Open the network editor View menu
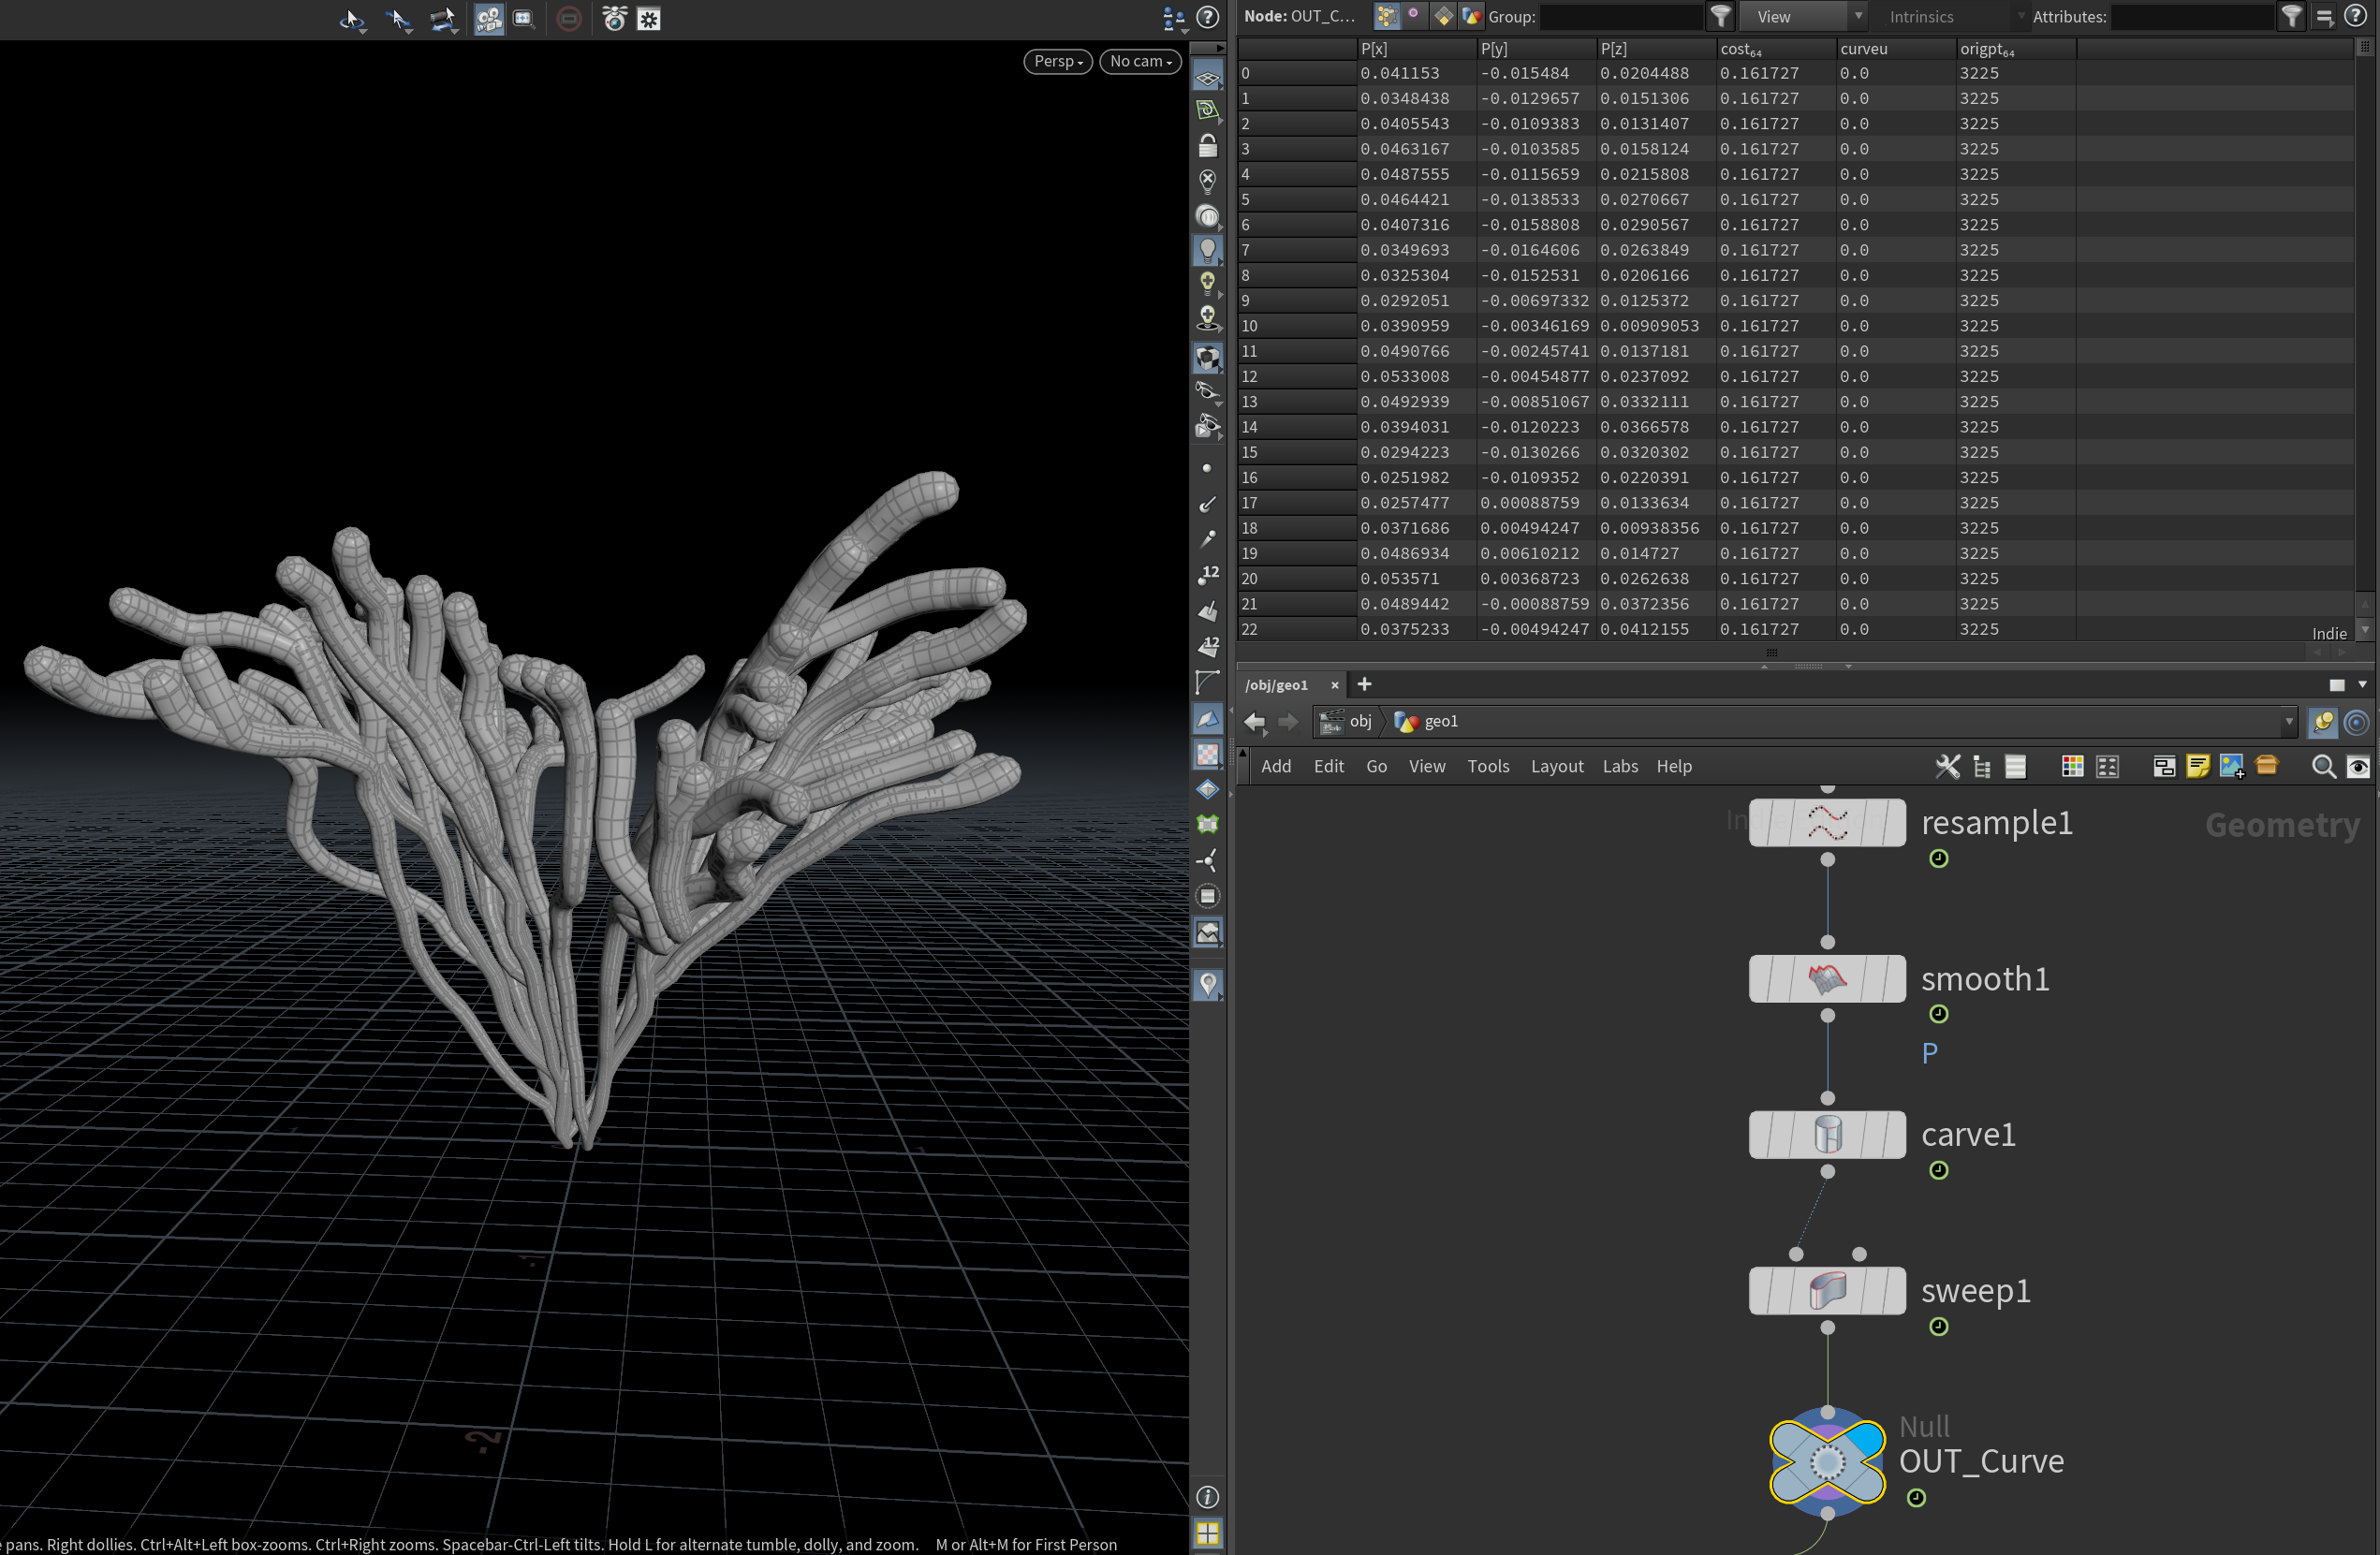2380x1555 pixels. pos(1427,766)
